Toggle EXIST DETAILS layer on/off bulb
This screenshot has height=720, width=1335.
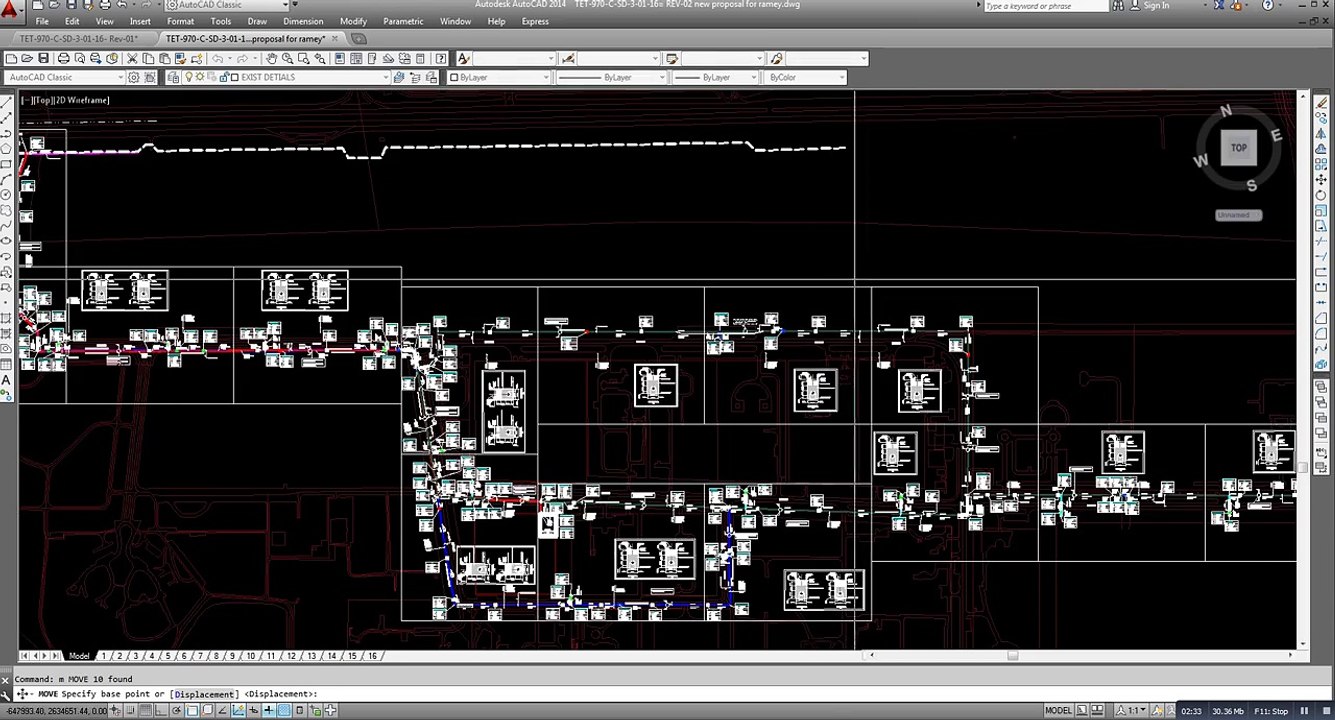click(x=188, y=77)
